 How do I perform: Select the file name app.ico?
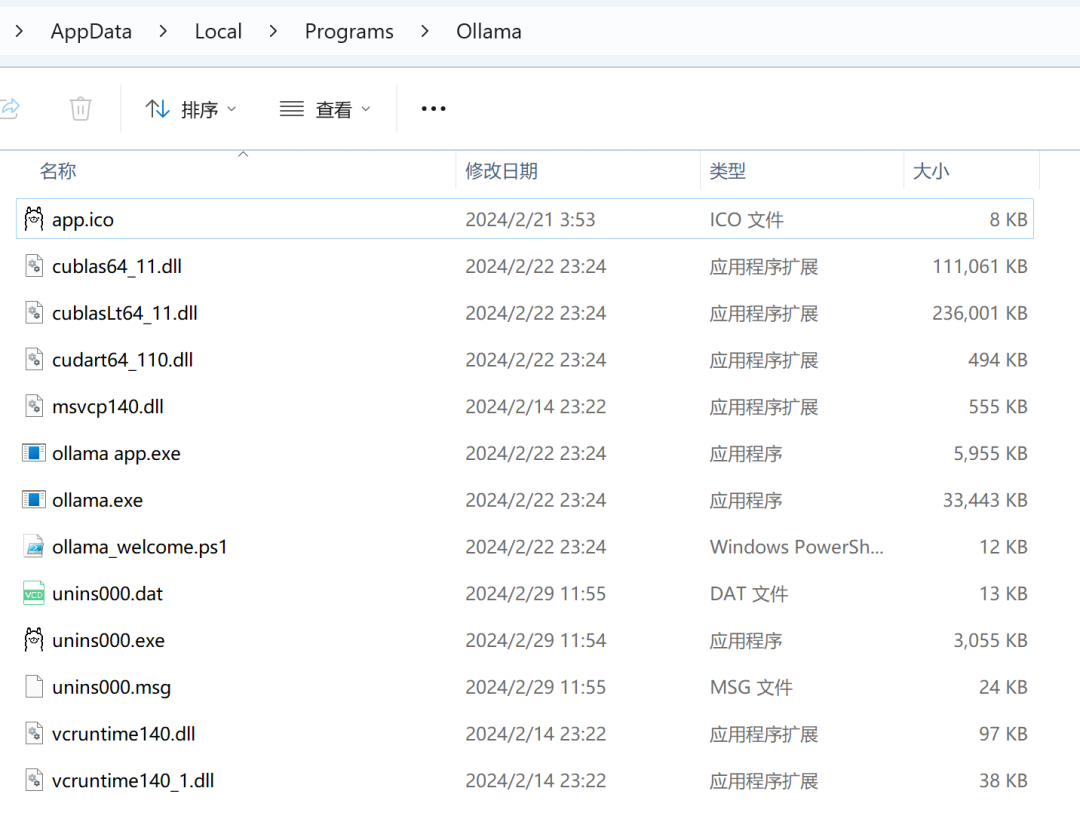click(83, 220)
